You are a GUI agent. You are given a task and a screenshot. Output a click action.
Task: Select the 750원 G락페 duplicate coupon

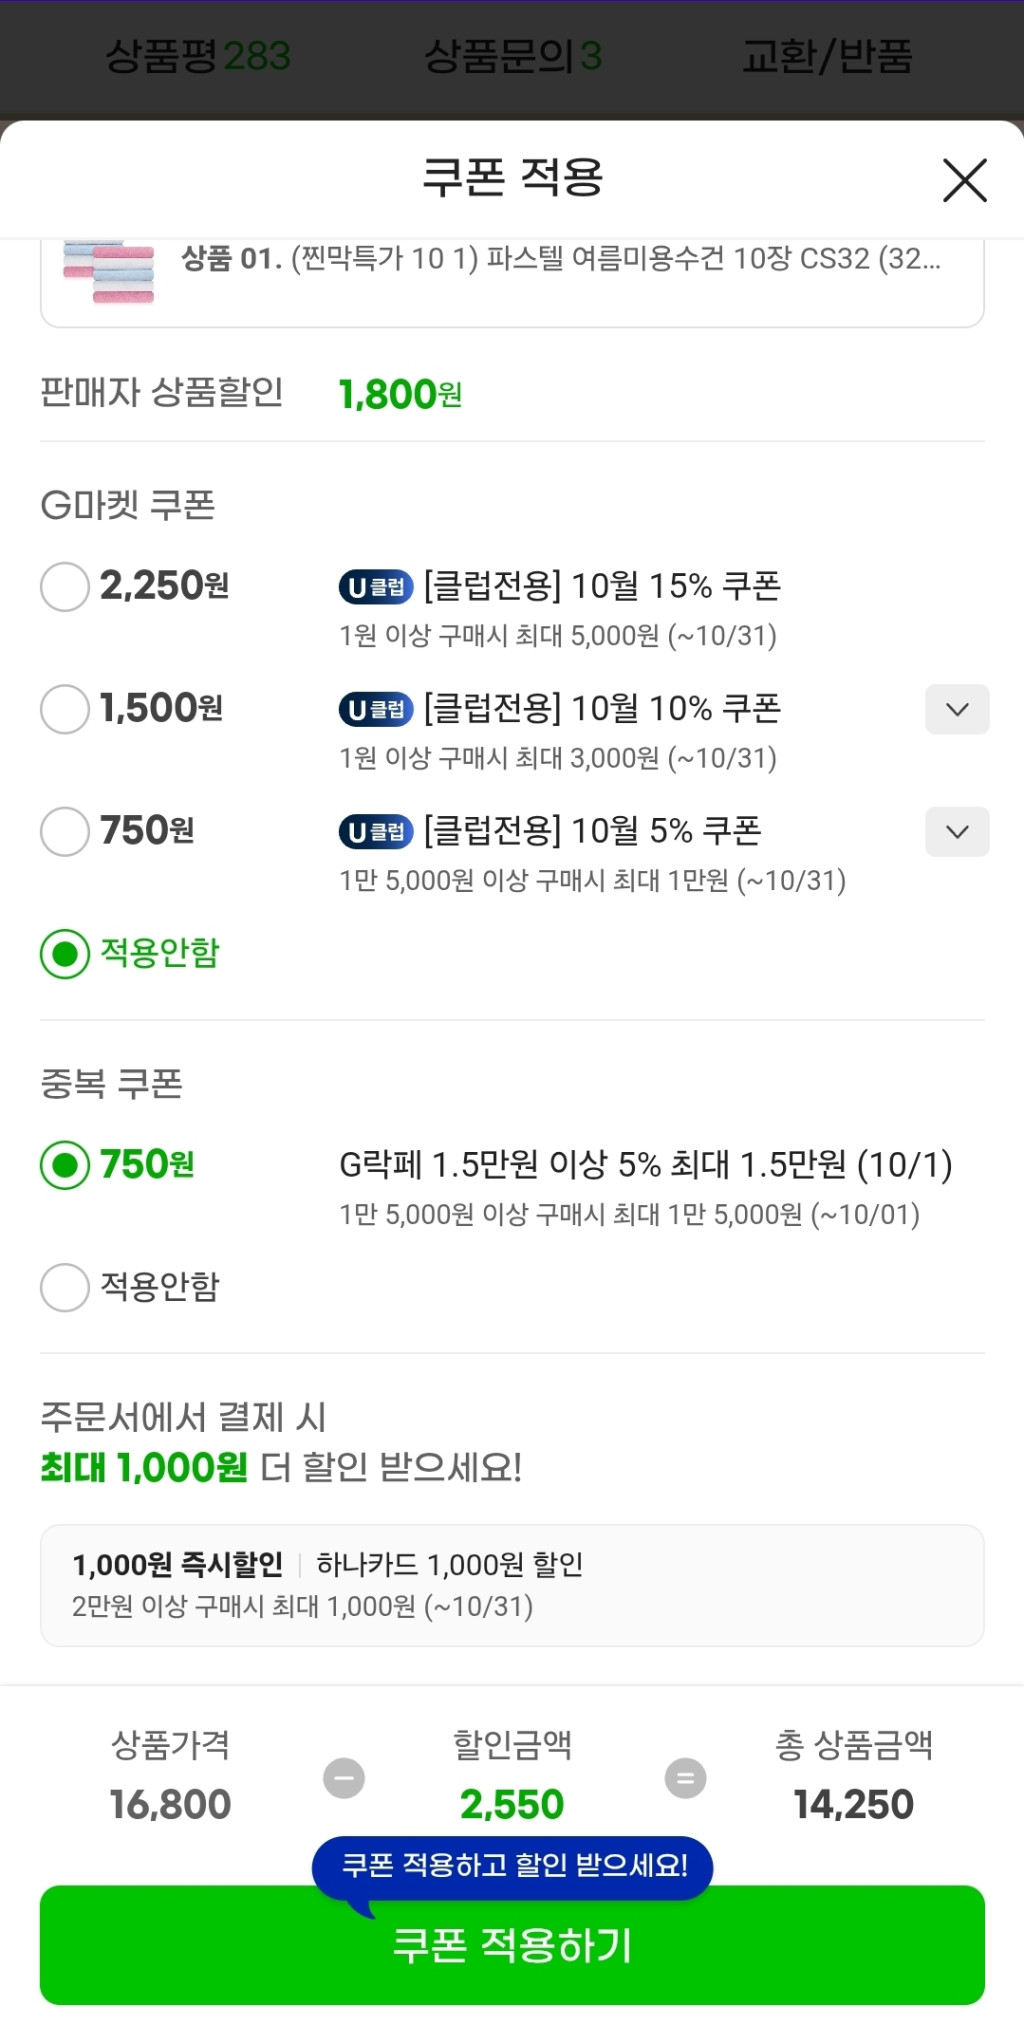coord(65,1165)
